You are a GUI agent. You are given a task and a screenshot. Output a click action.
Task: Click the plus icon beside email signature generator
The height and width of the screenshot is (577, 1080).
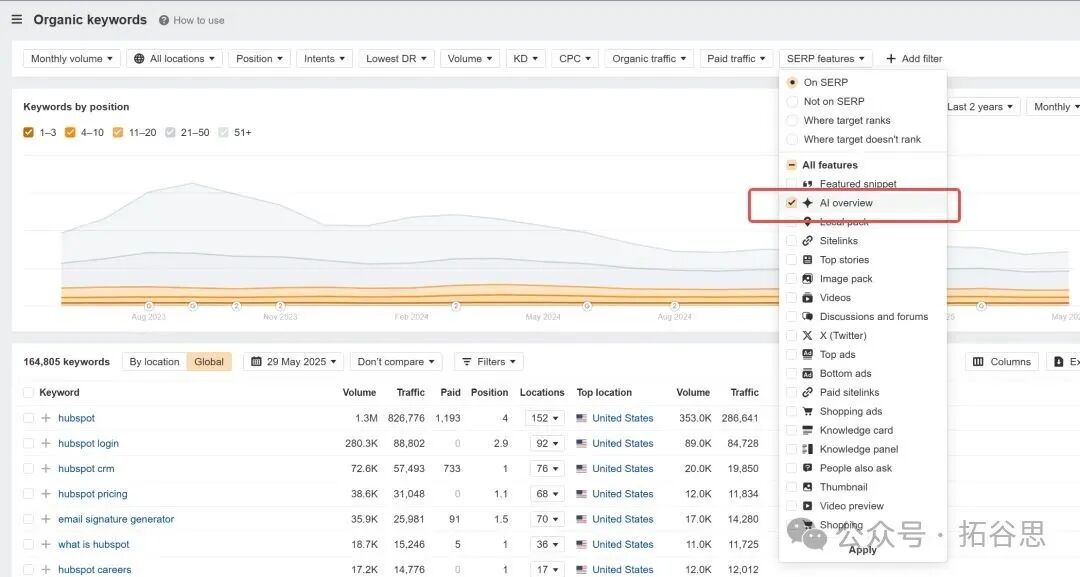45,519
